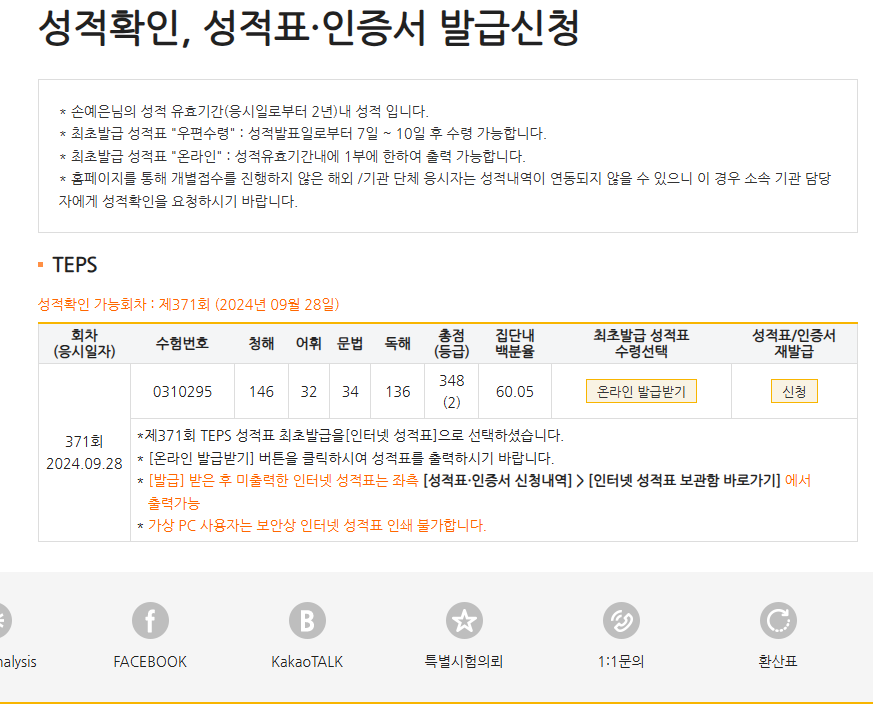Click the Facebook circle icon
The image size is (873, 704).
150,621
